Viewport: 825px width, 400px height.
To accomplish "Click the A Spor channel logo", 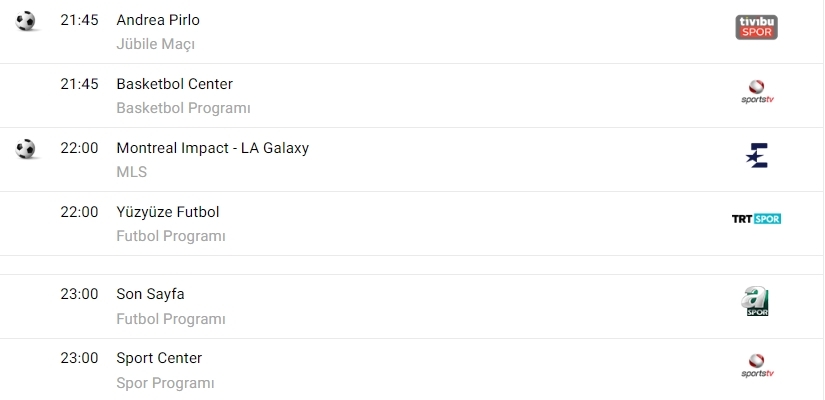I will [756, 302].
